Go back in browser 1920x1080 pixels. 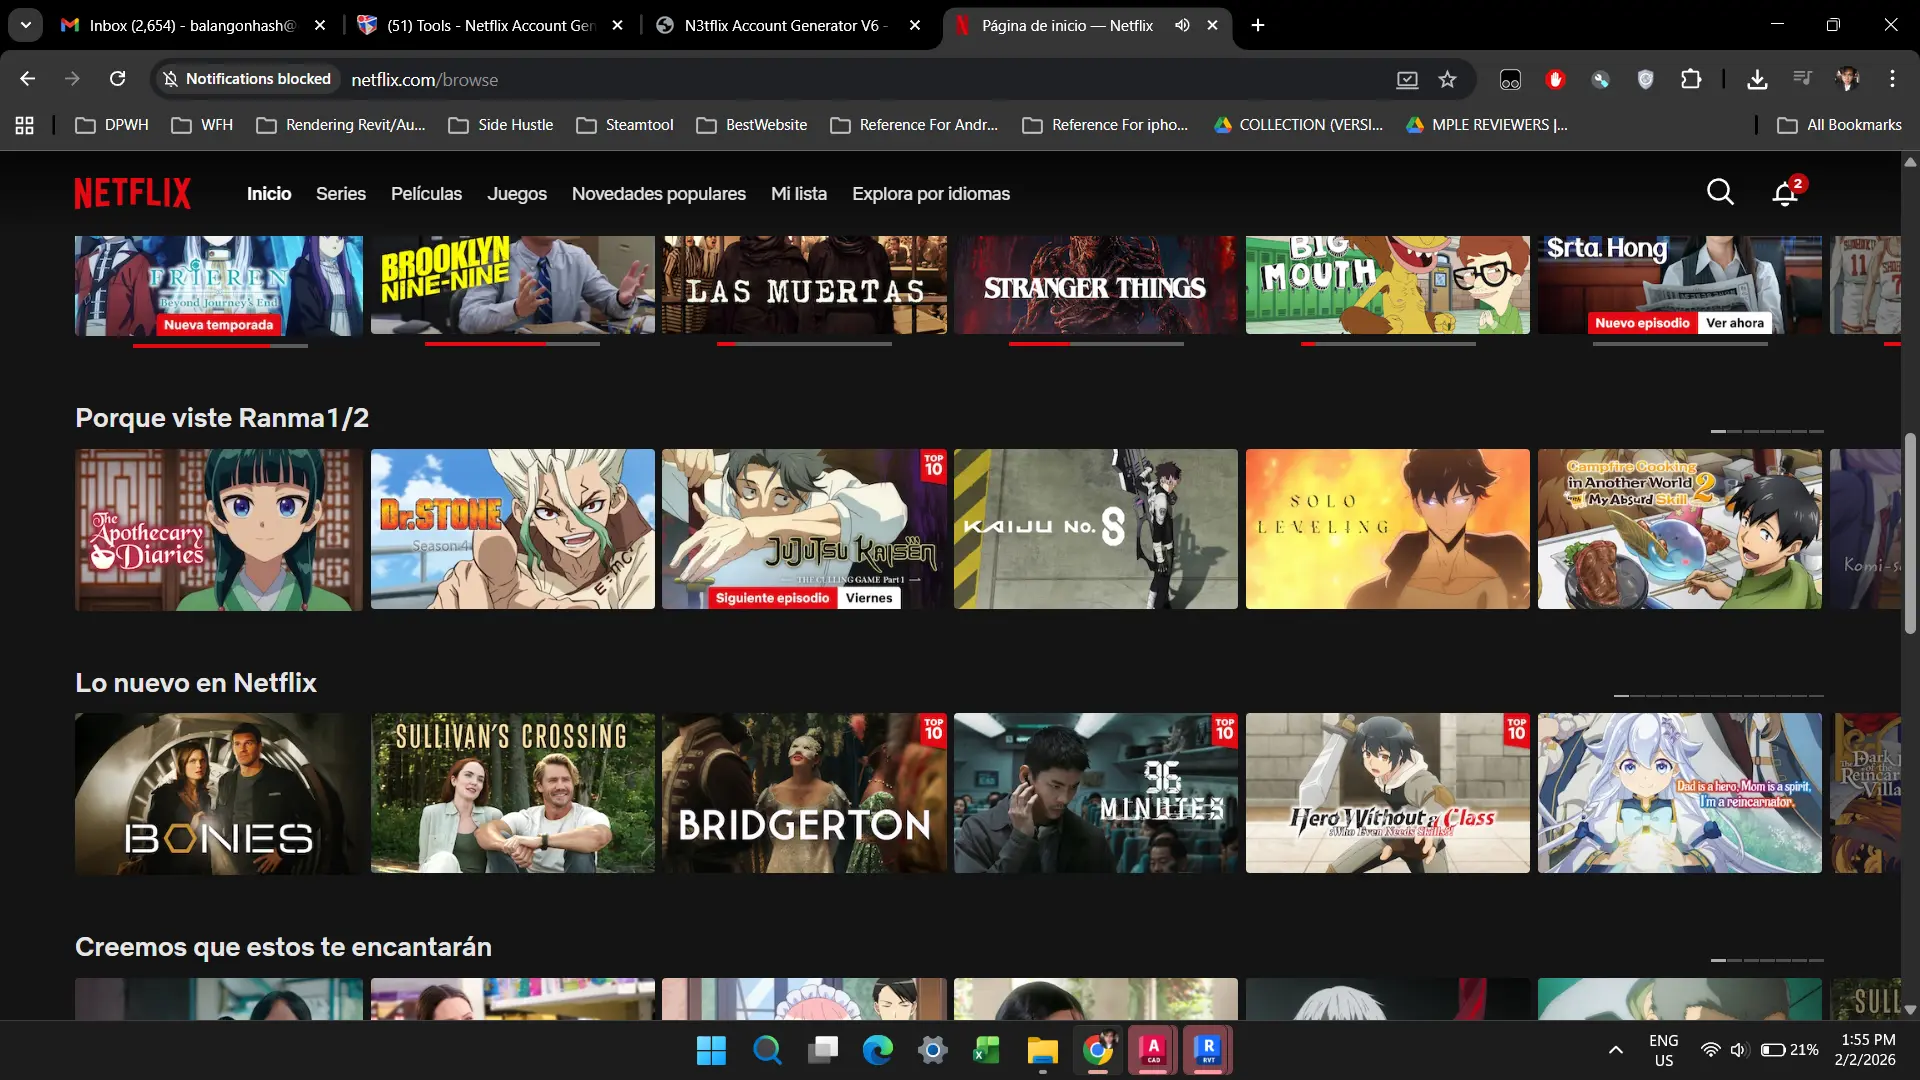pos(28,79)
